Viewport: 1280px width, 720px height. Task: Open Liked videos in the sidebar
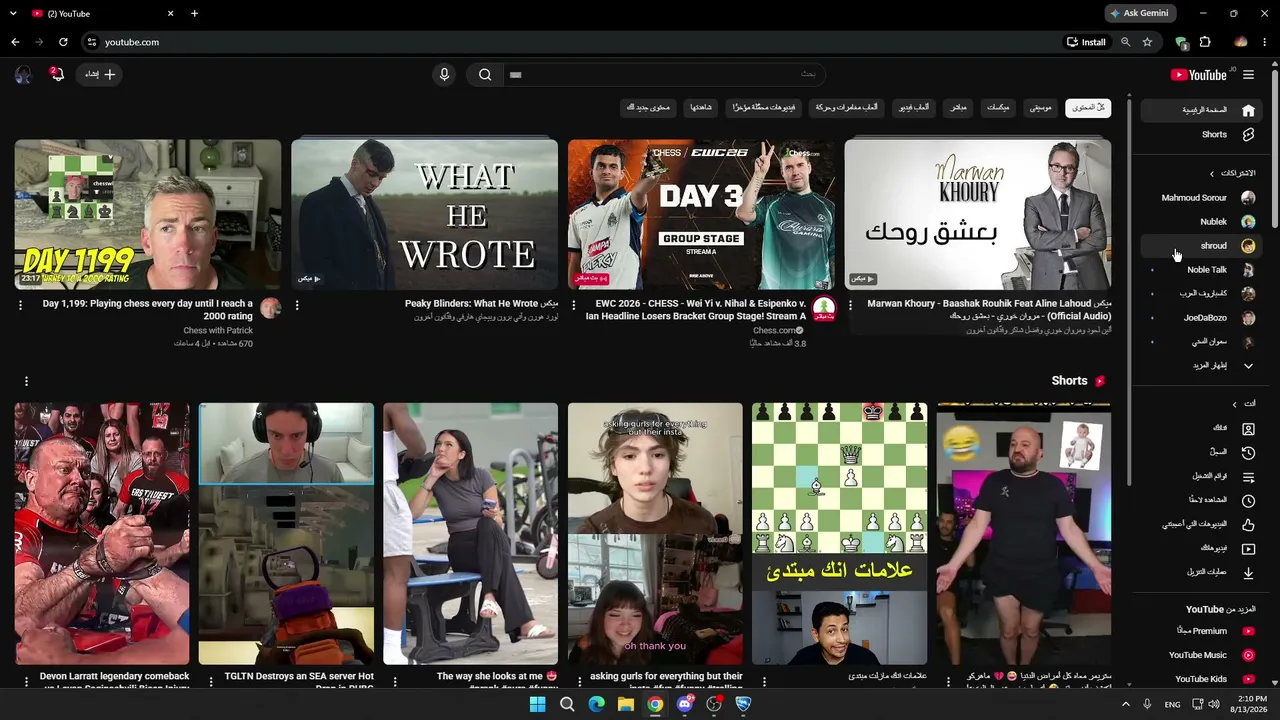(x=1203, y=524)
